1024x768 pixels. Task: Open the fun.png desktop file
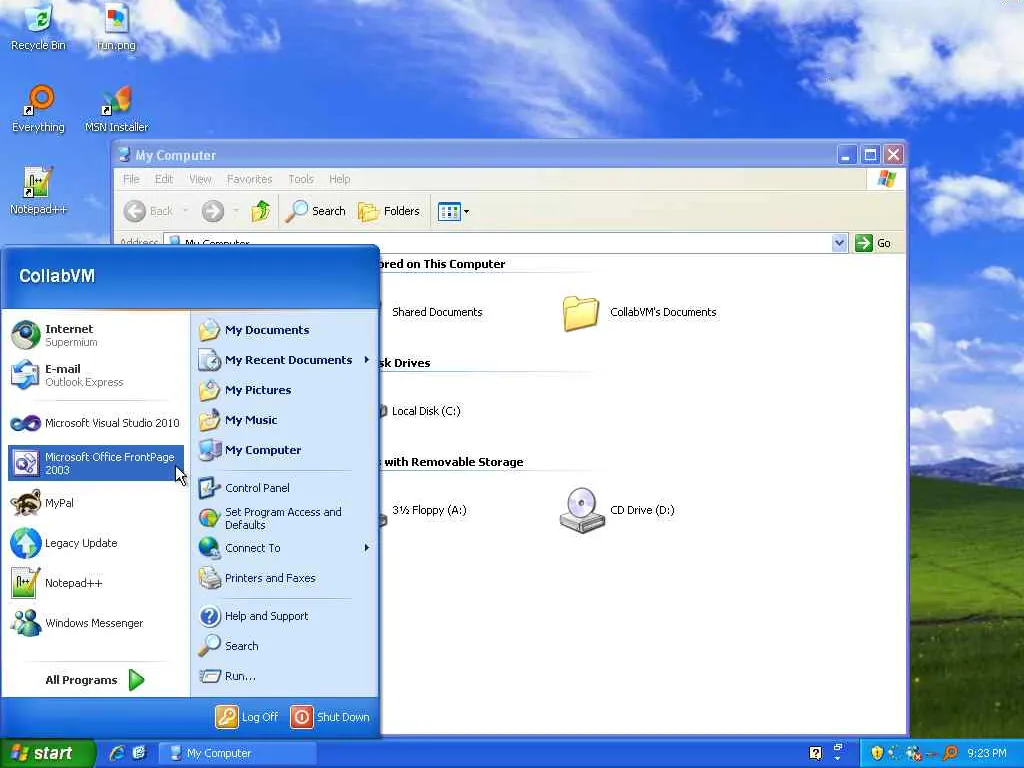point(116,27)
